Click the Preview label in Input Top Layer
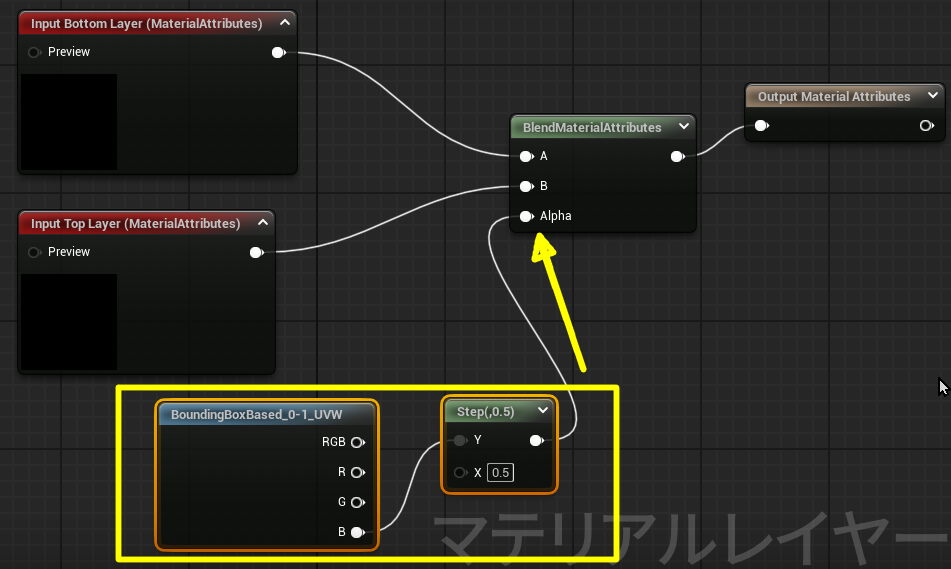This screenshot has width=951, height=569. pos(69,251)
